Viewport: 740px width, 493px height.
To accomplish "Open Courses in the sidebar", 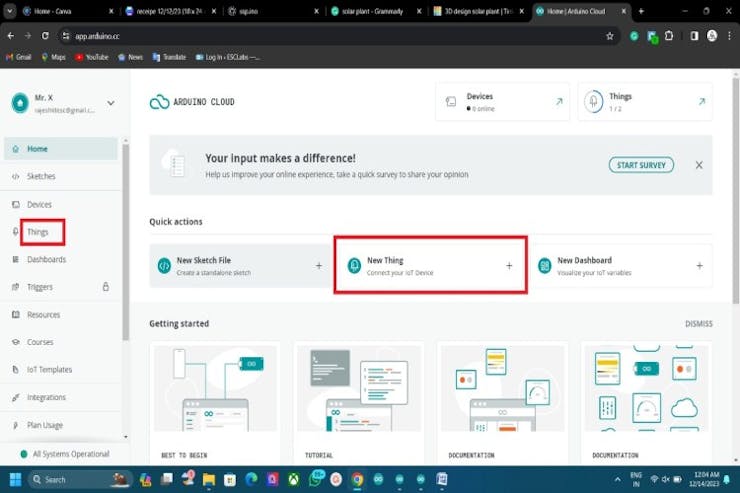I will 40,342.
